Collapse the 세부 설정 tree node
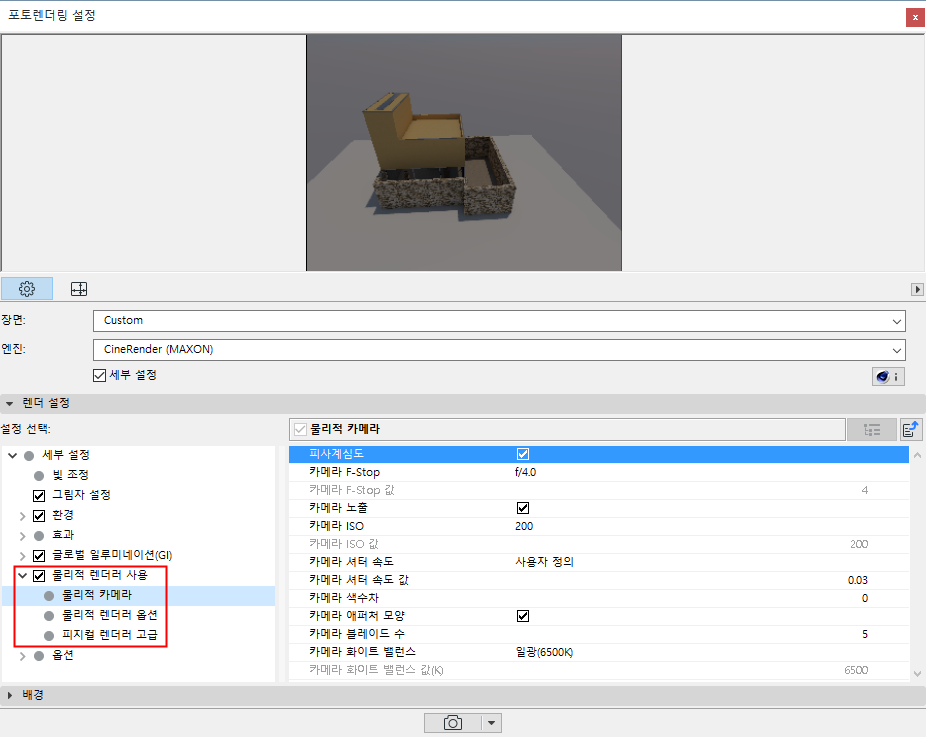926x737 pixels. [x=12, y=455]
